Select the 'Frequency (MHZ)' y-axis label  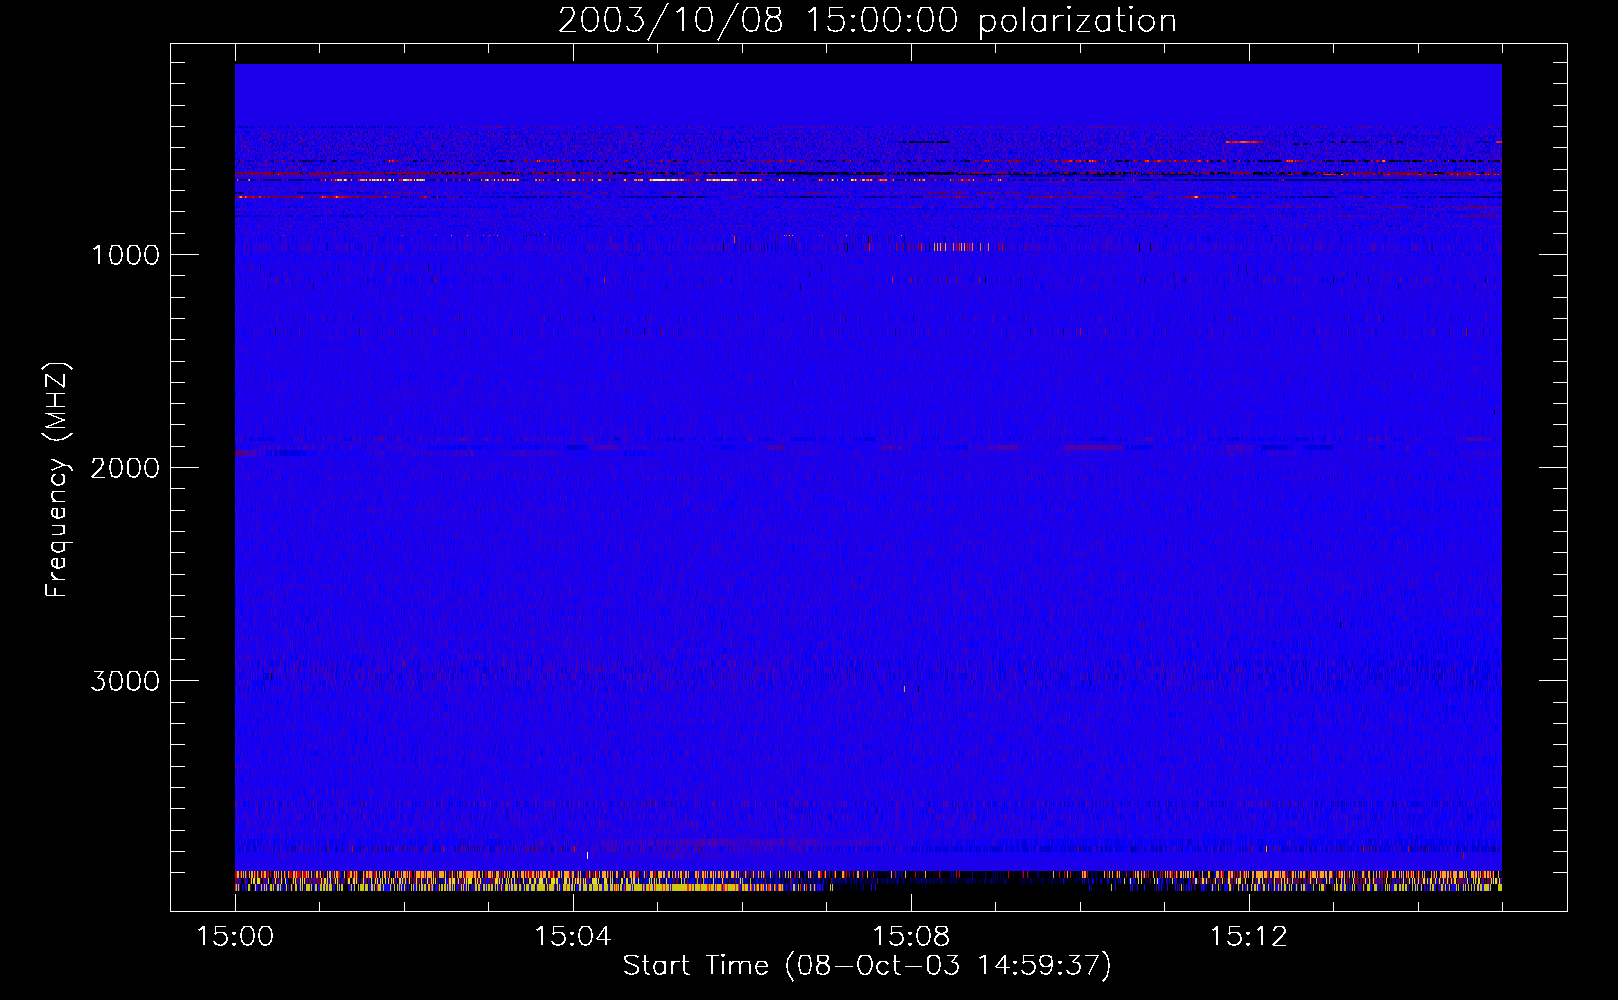click(x=57, y=480)
